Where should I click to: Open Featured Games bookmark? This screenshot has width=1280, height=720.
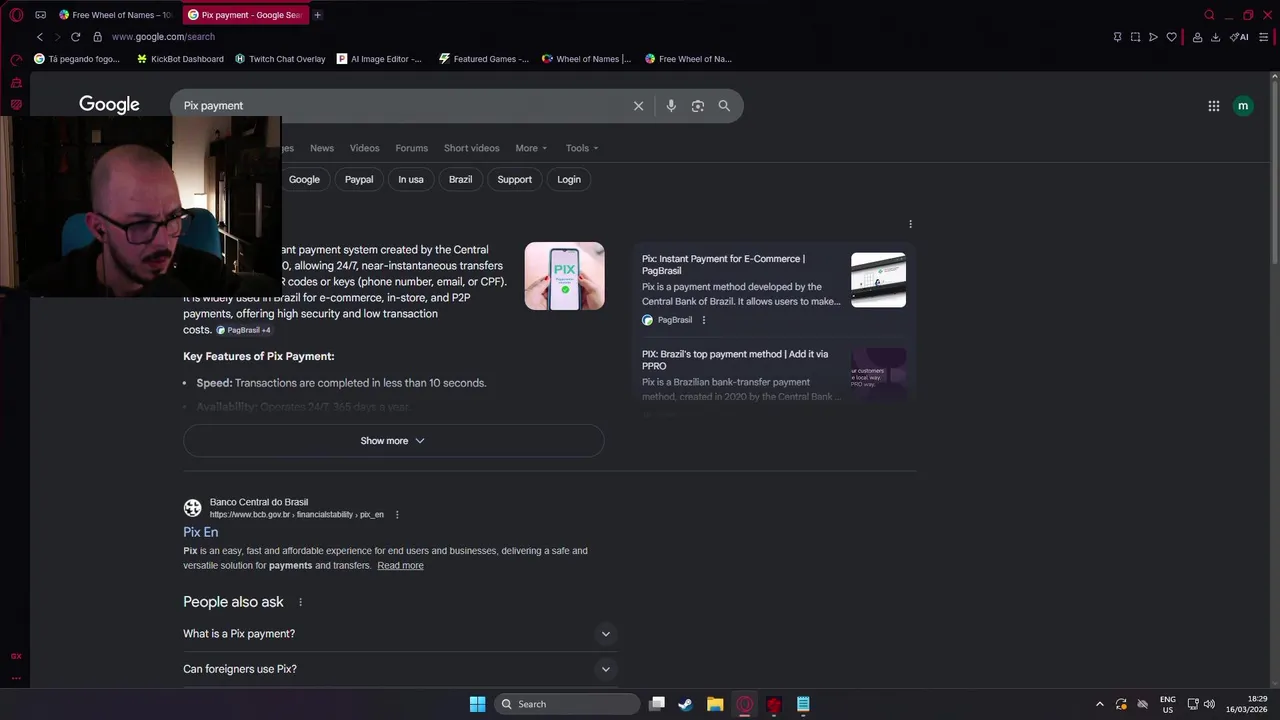tap(484, 59)
